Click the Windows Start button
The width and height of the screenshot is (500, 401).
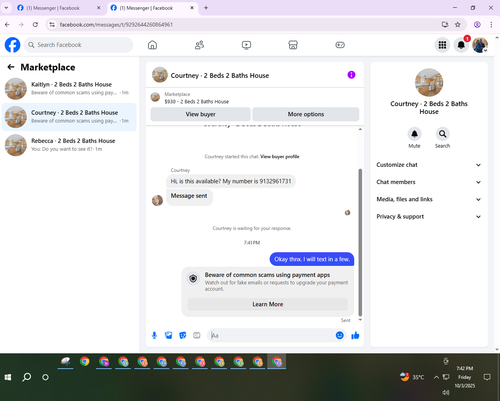(x=8, y=377)
